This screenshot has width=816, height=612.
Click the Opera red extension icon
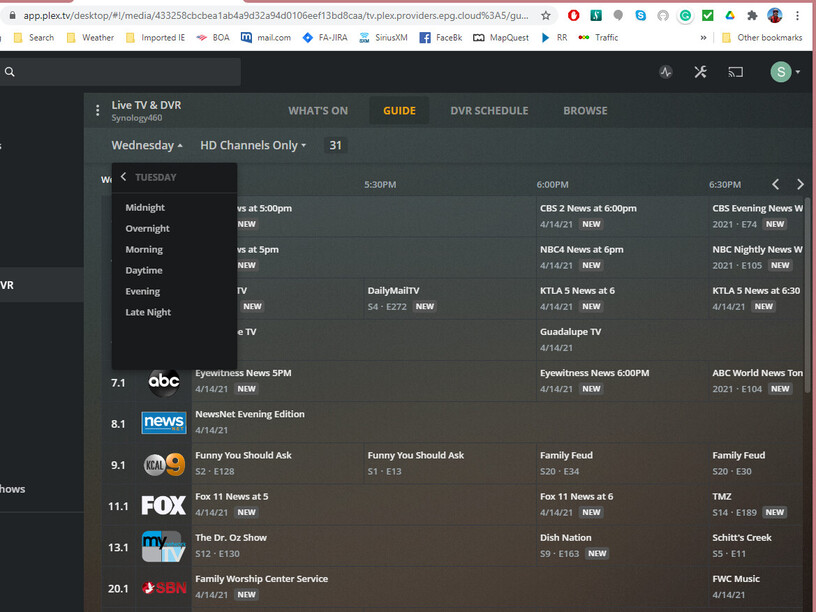573,16
